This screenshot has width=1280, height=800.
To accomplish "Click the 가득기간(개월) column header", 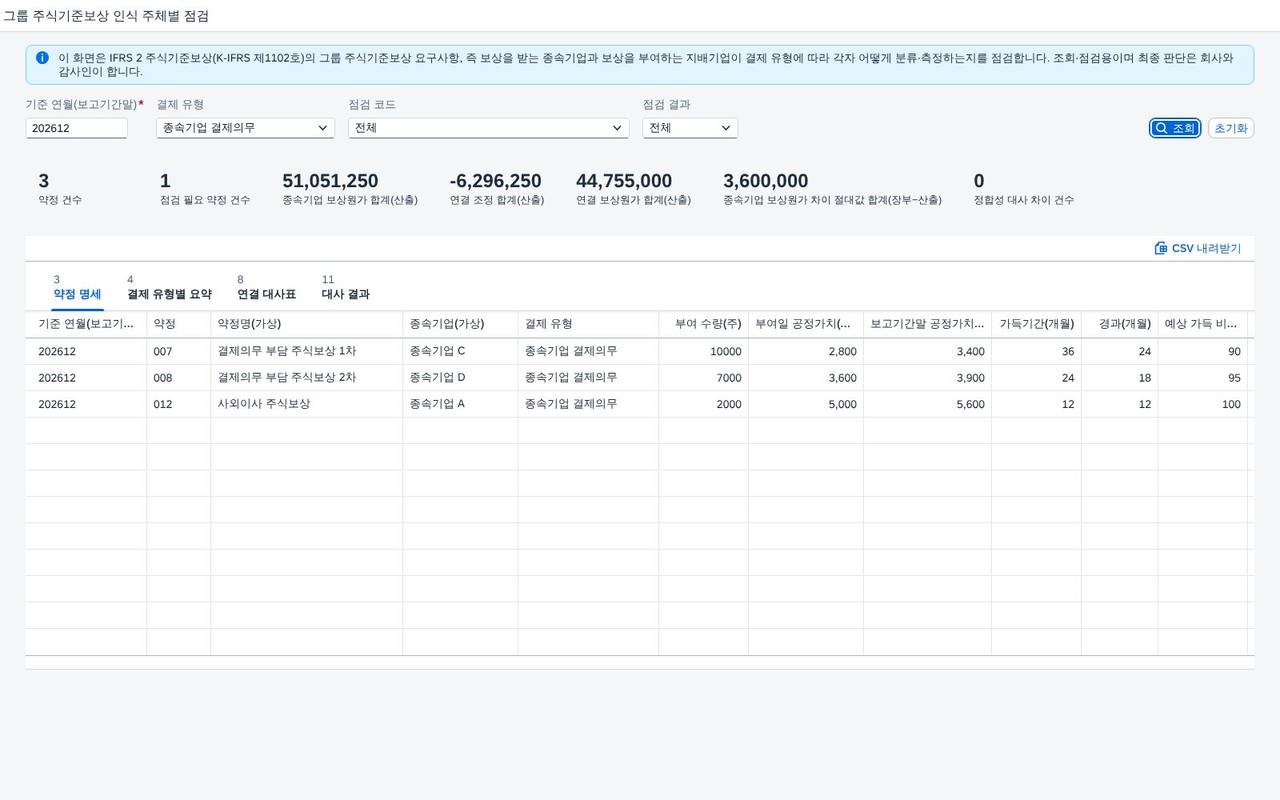I will point(1037,324).
